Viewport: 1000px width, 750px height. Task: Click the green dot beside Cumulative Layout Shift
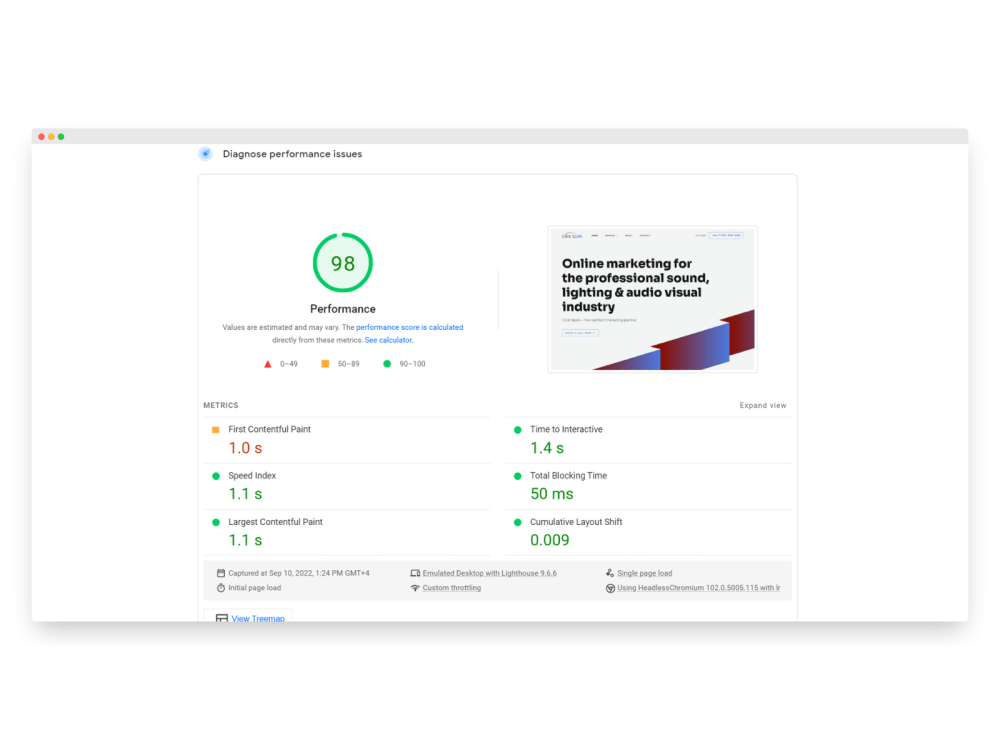pyautogui.click(x=517, y=522)
